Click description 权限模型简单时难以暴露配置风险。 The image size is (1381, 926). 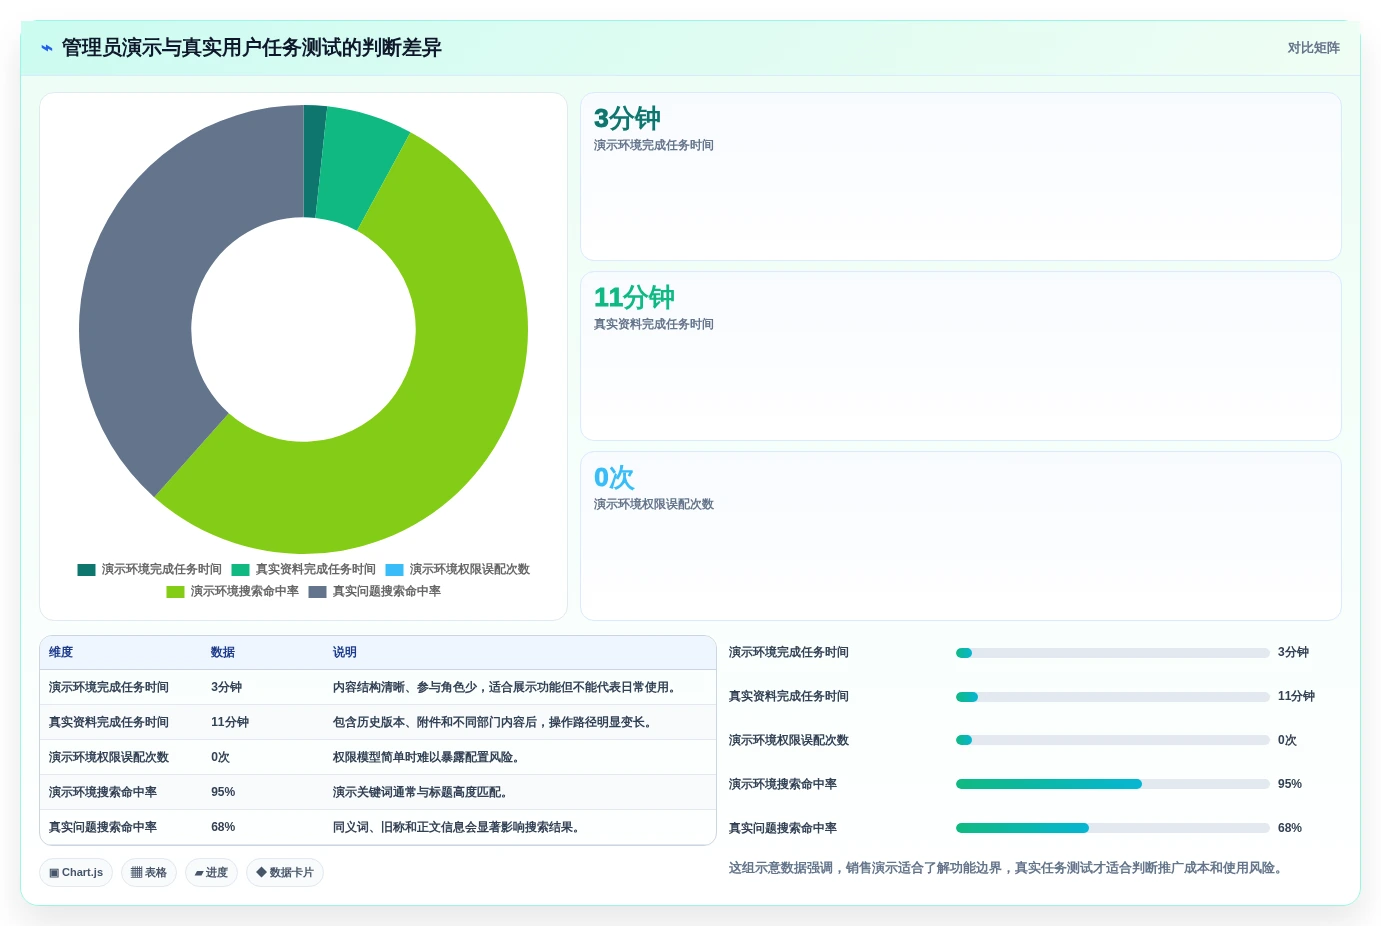[x=429, y=757]
